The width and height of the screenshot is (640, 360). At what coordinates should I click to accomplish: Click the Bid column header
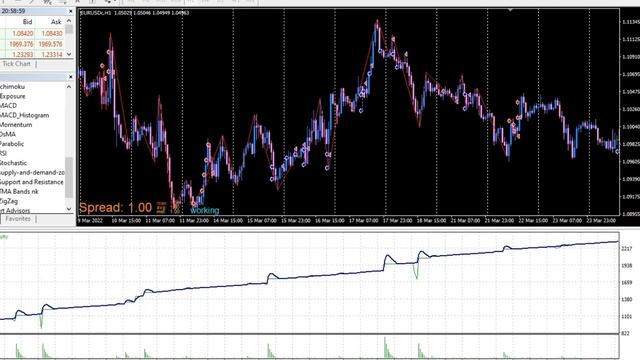[27, 22]
